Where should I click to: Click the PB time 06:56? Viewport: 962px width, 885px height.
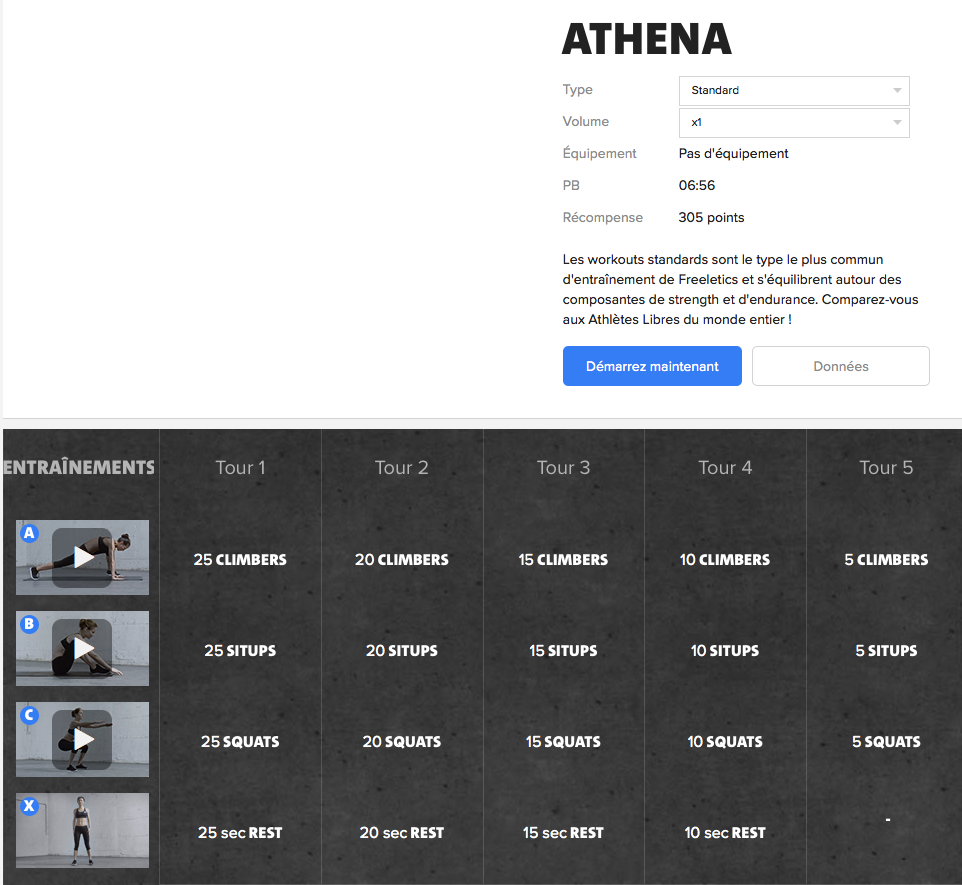[696, 185]
